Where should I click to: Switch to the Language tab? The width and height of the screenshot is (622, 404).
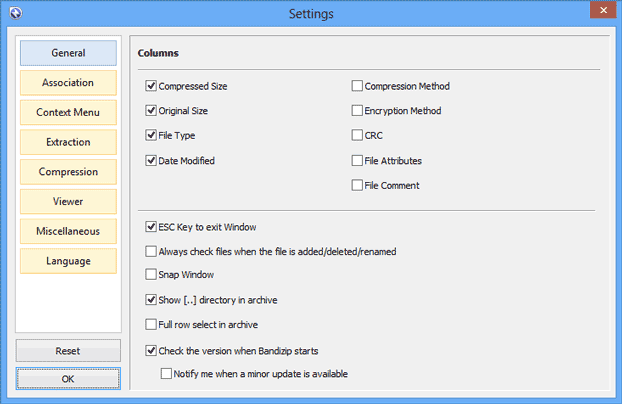click(x=68, y=261)
